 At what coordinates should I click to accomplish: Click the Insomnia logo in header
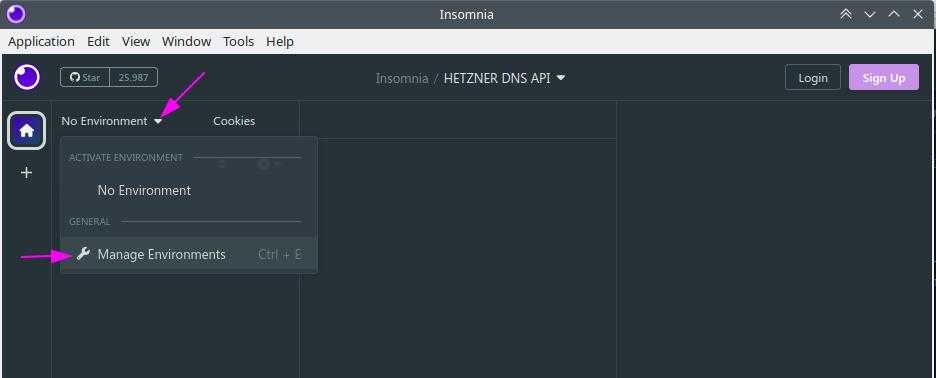(27, 77)
